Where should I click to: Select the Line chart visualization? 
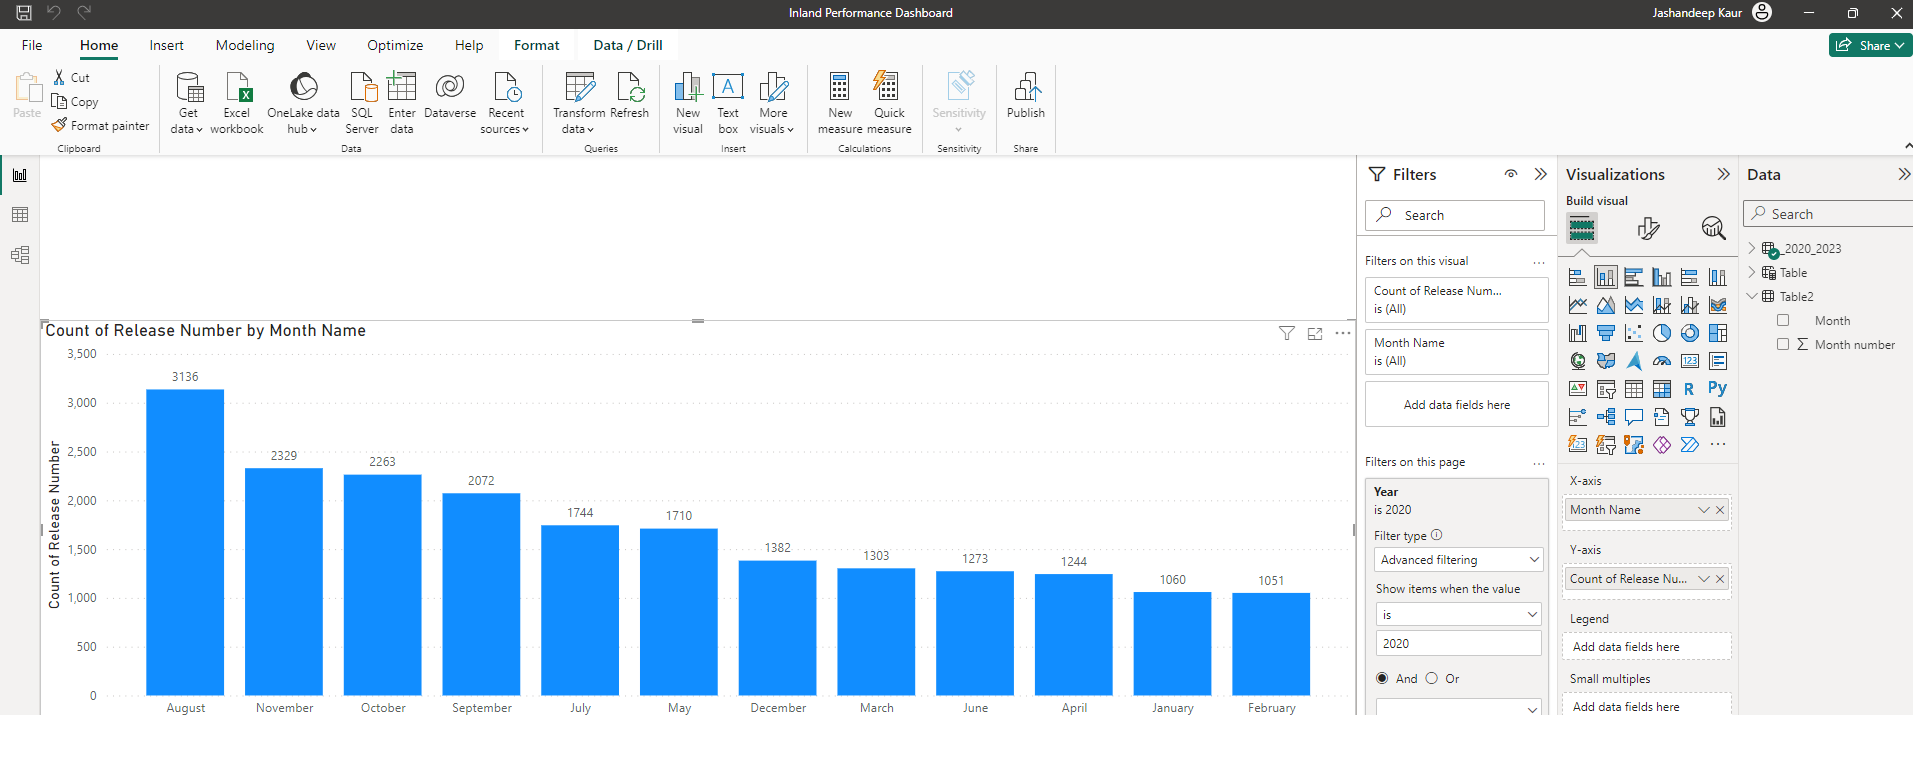1578,305
